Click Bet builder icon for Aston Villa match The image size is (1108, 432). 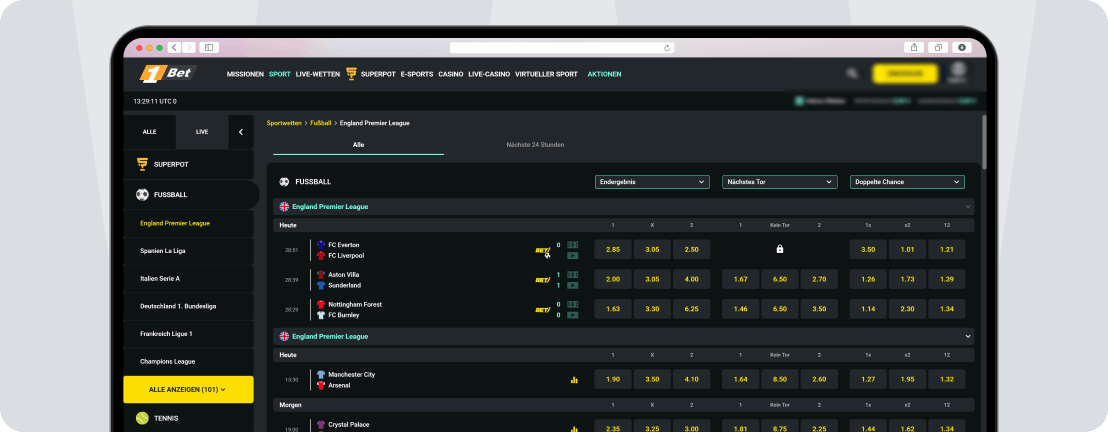[x=543, y=280]
